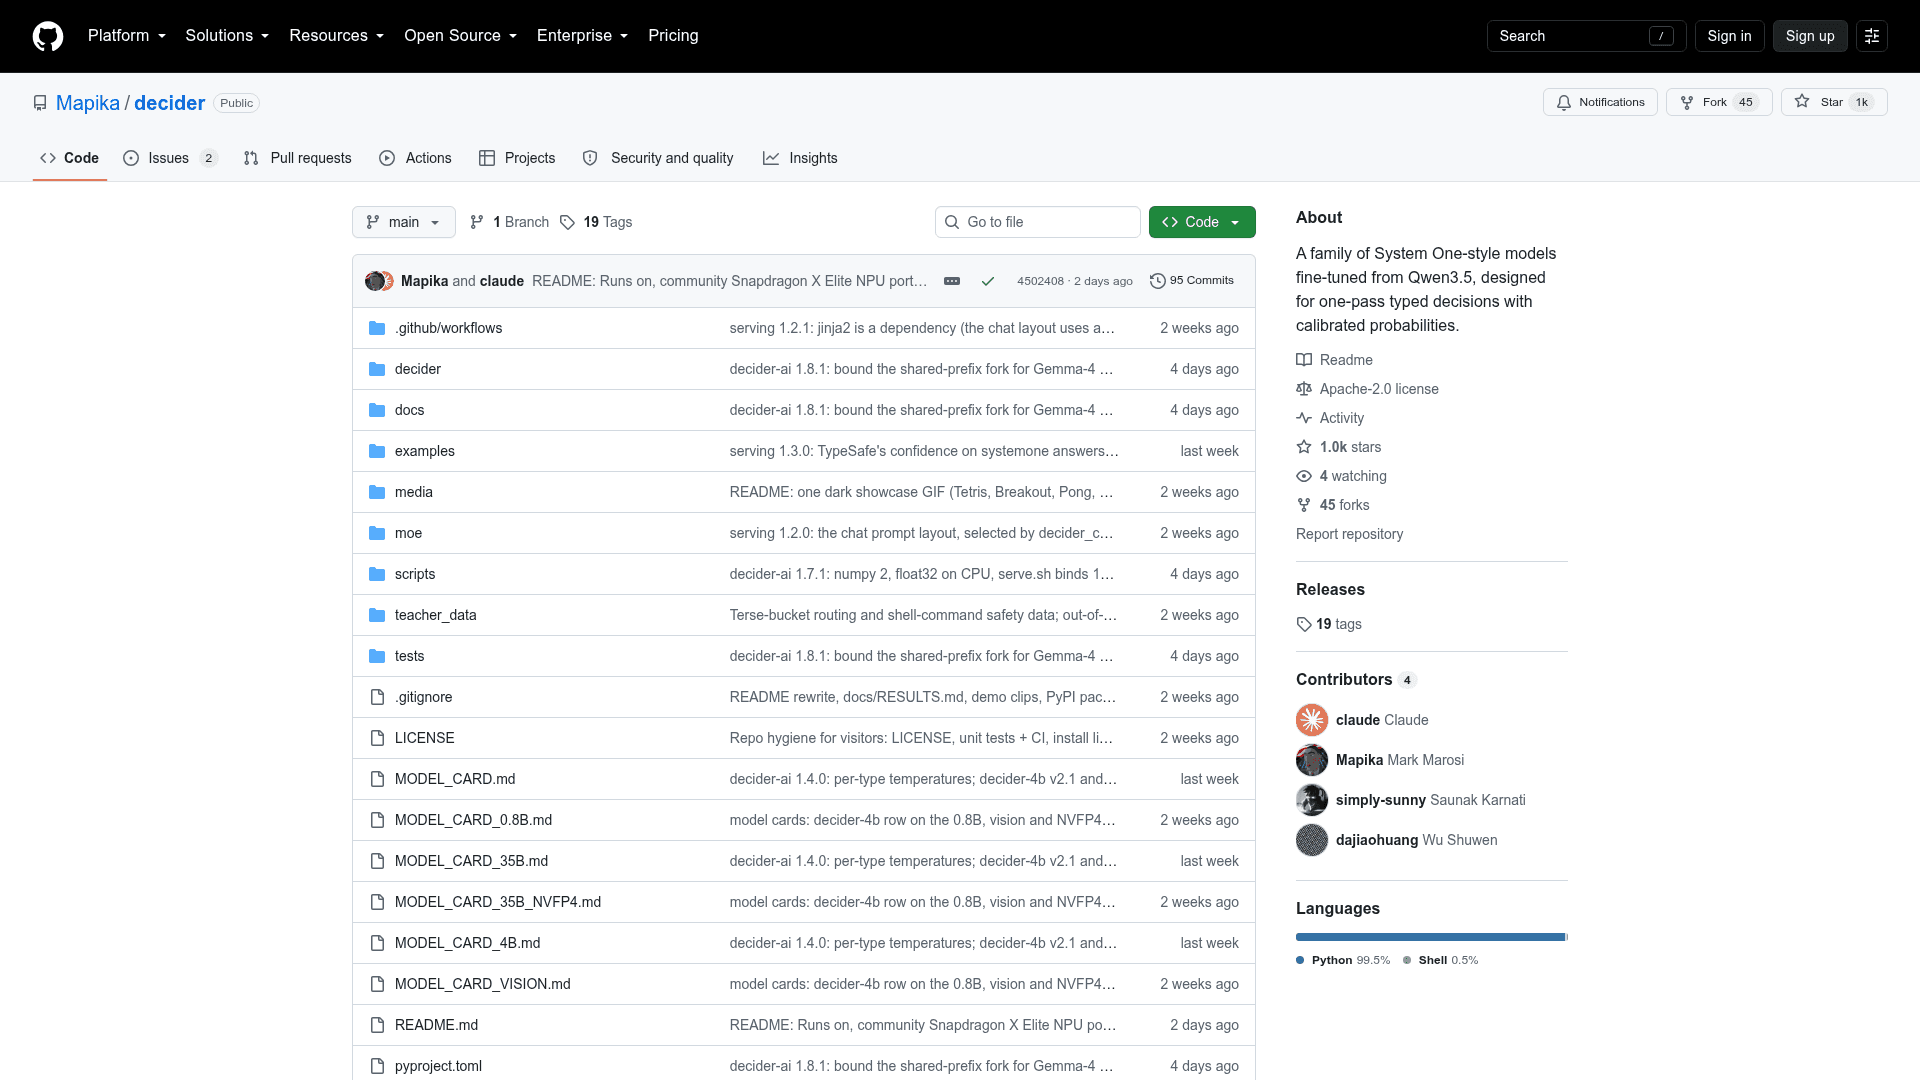The image size is (1920, 1080).
Task: Click the tag icon beside 19 tags in Releases
Action: pyautogui.click(x=1304, y=624)
